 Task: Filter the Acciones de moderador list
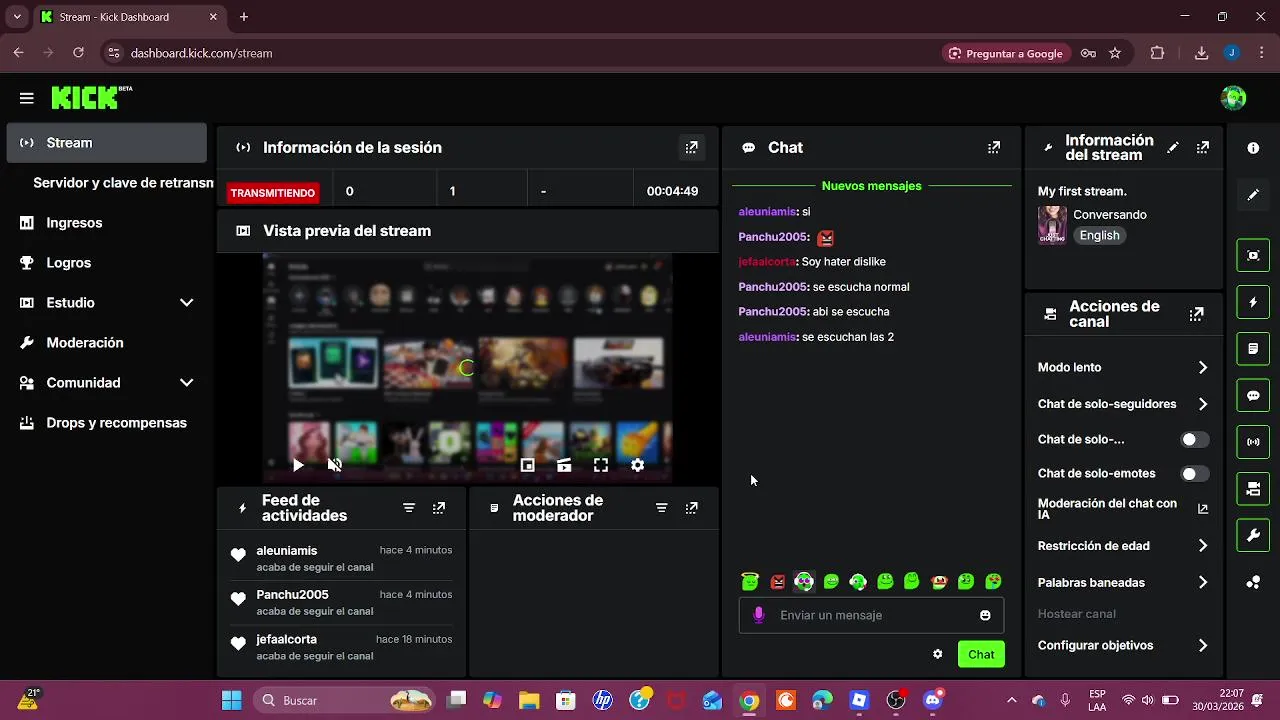tap(661, 508)
